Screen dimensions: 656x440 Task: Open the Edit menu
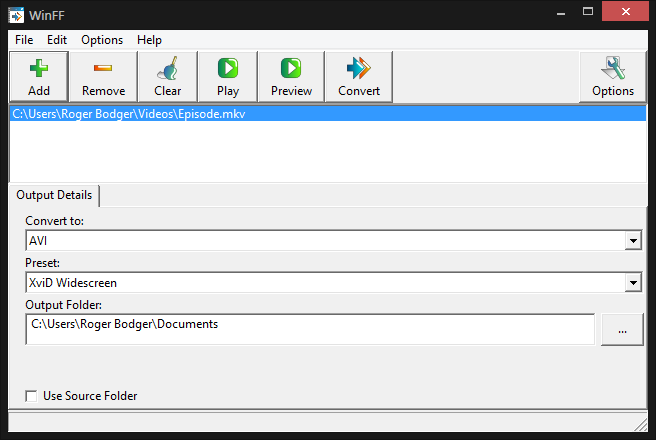point(57,40)
